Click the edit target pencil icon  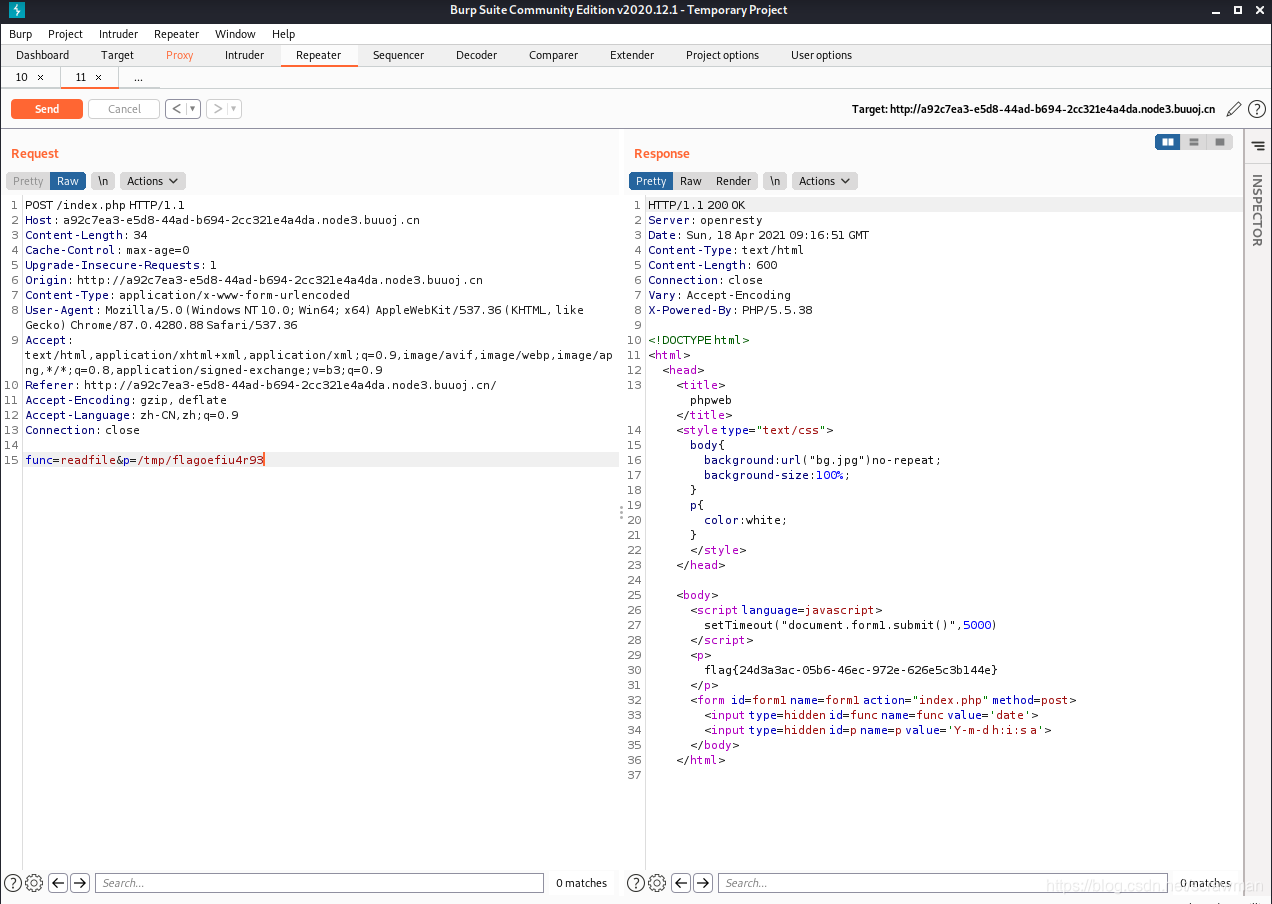[x=1234, y=109]
